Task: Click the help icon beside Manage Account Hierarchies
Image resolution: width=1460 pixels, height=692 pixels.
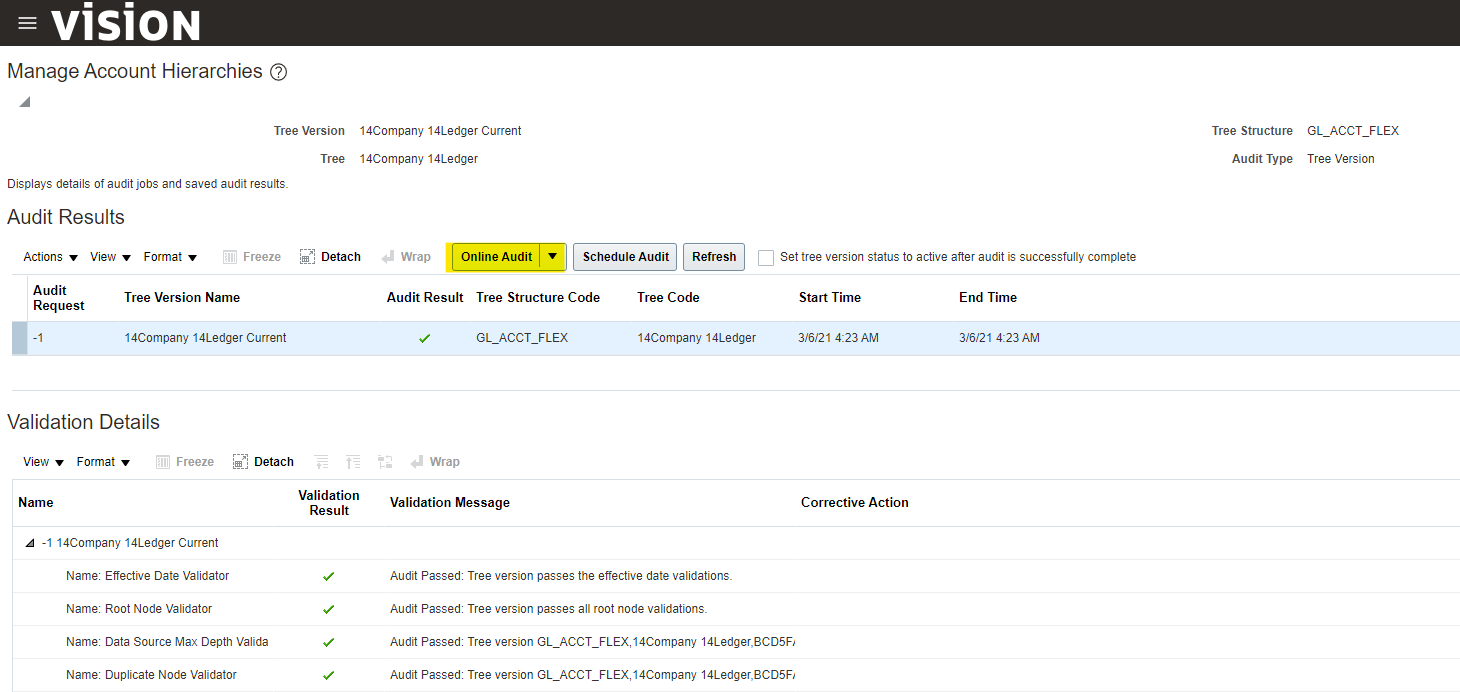Action: point(279,72)
